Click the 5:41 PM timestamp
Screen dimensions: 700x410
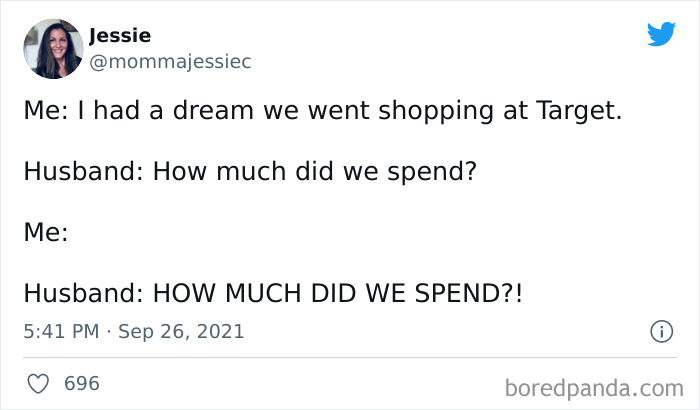(x=60, y=331)
